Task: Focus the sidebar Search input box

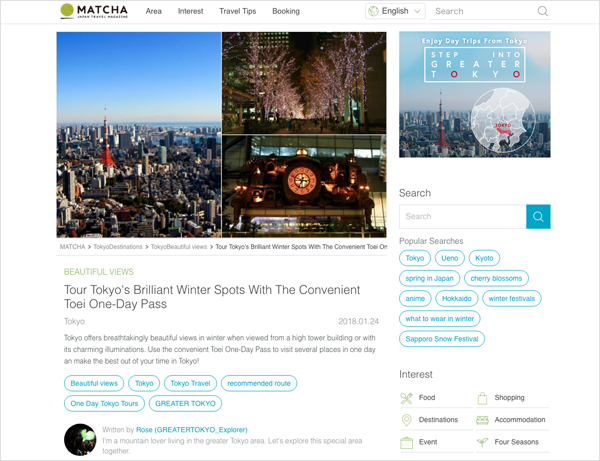Action: [463, 217]
